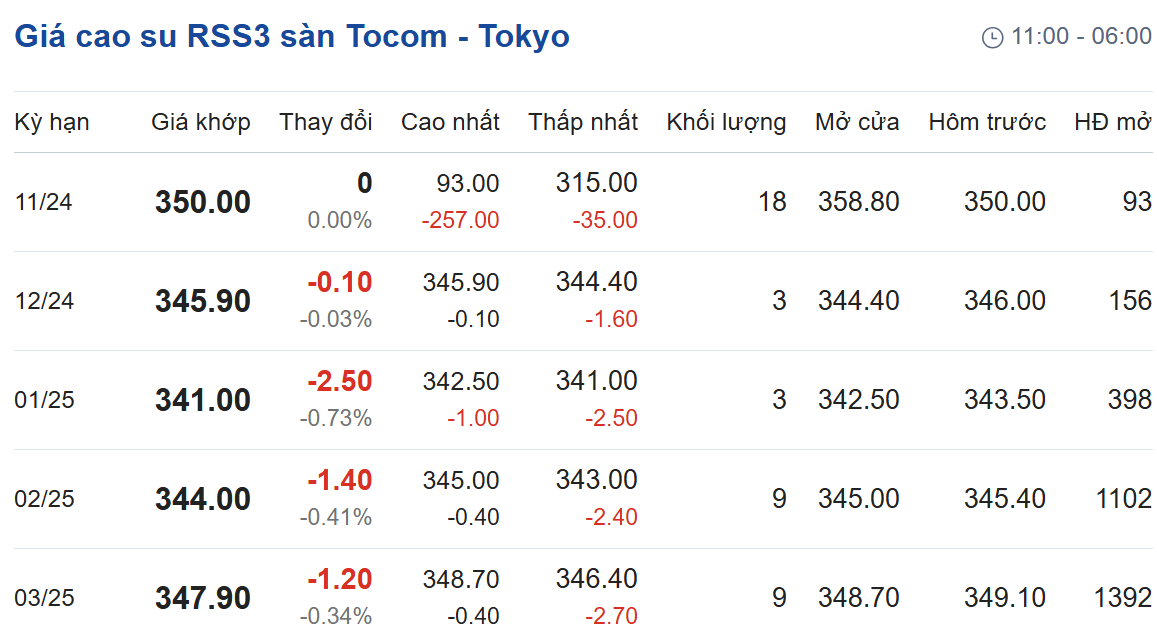Click the clock icon beside 11:00 - 06:00
This screenshot has width=1157, height=635.
click(992, 37)
